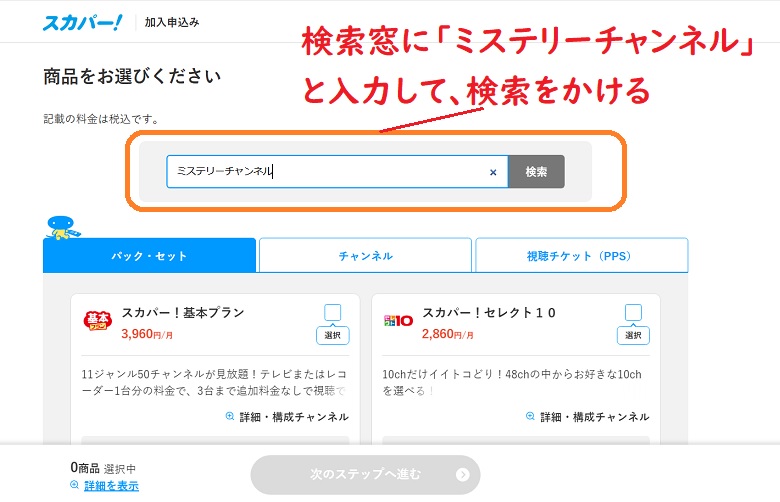Click the スカパー! logo

pos(82,22)
